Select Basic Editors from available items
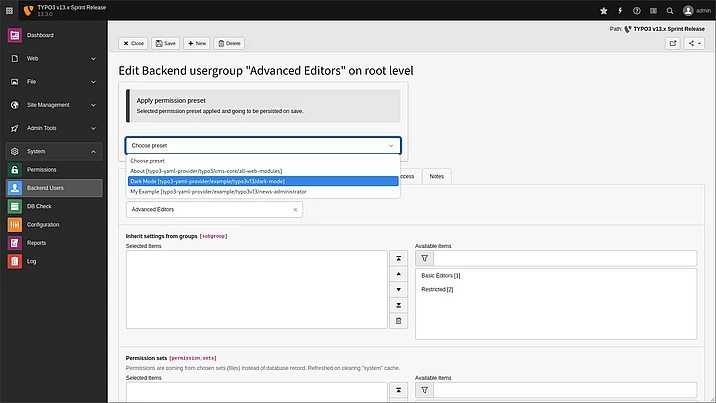 (440, 275)
